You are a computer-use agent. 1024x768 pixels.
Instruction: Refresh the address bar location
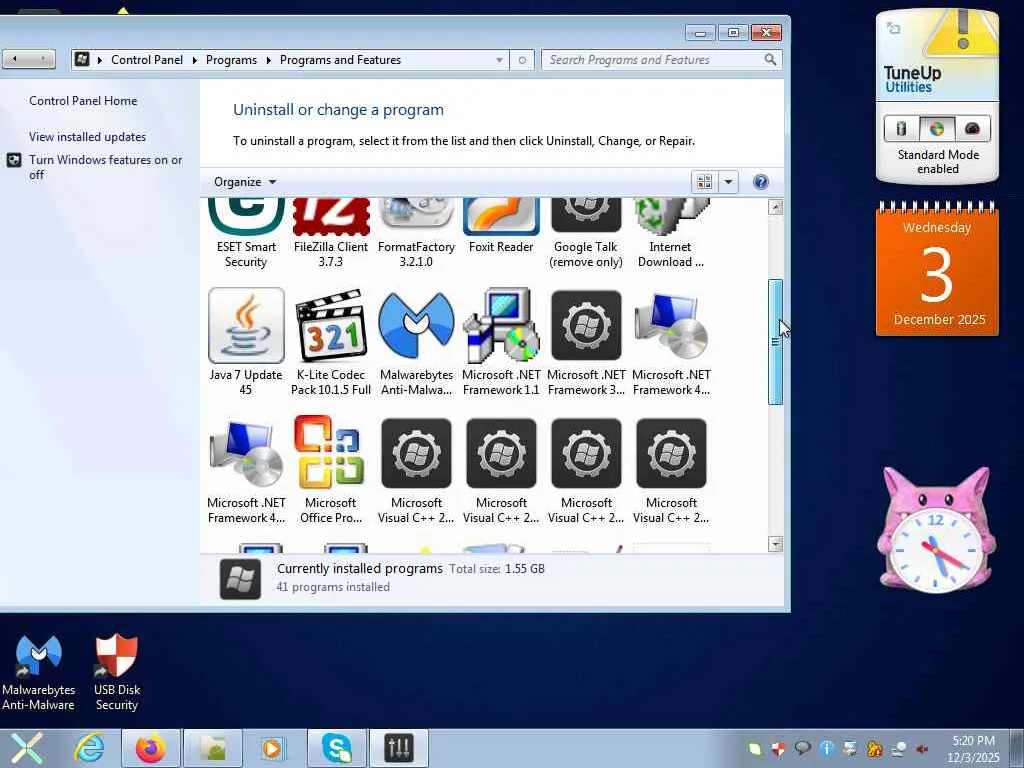coord(522,60)
